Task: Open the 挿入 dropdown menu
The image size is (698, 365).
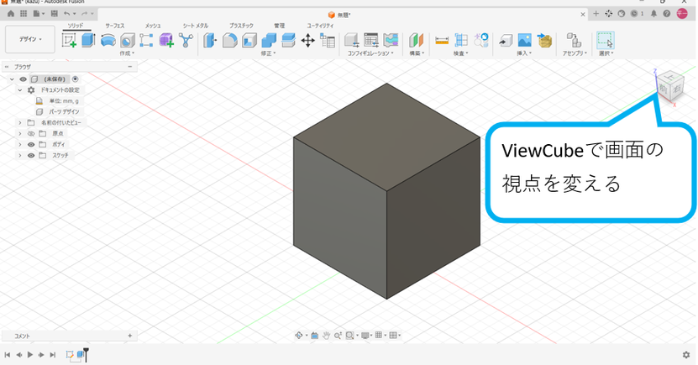Action: click(x=524, y=53)
